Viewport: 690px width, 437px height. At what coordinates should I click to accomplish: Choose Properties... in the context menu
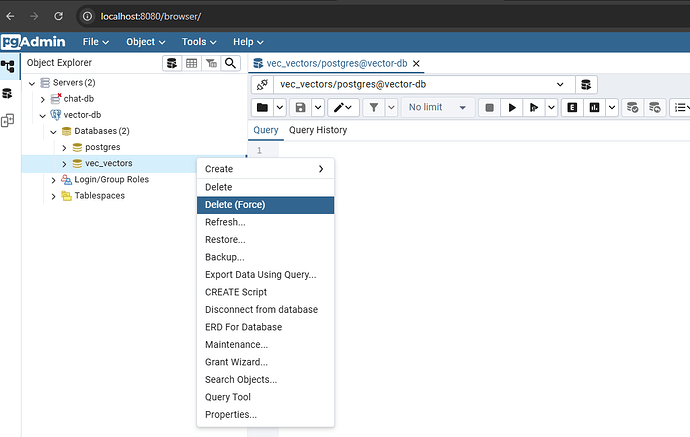coord(265,415)
